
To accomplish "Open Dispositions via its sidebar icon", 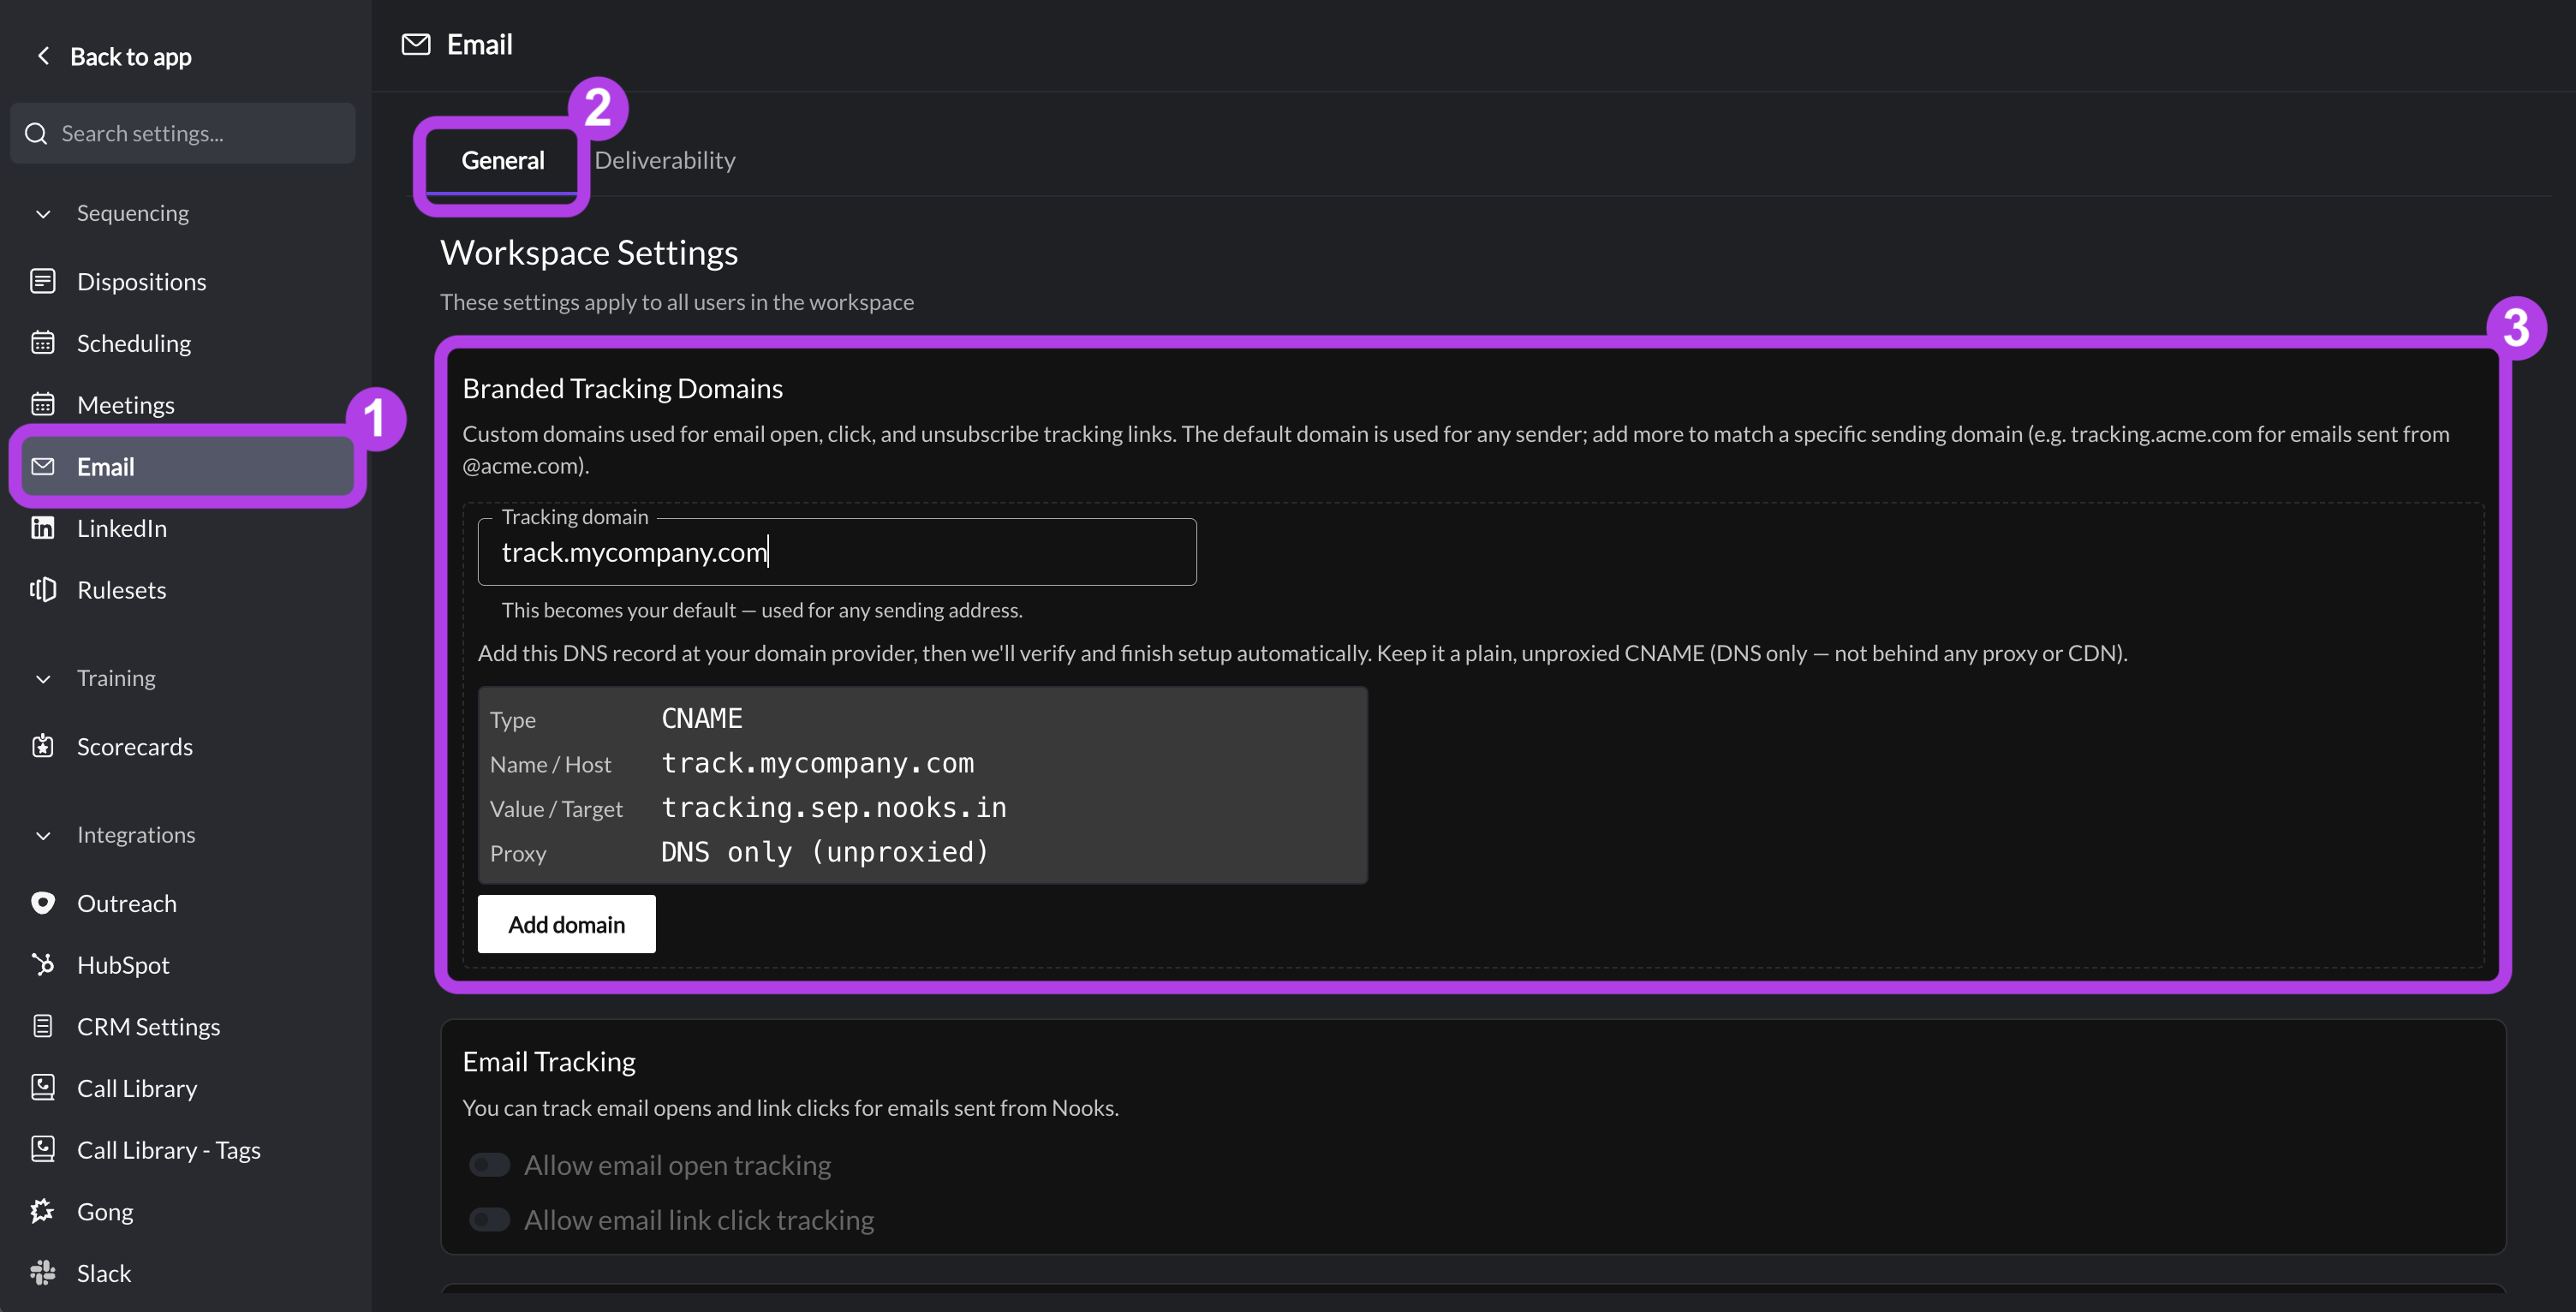I will (x=43, y=281).
